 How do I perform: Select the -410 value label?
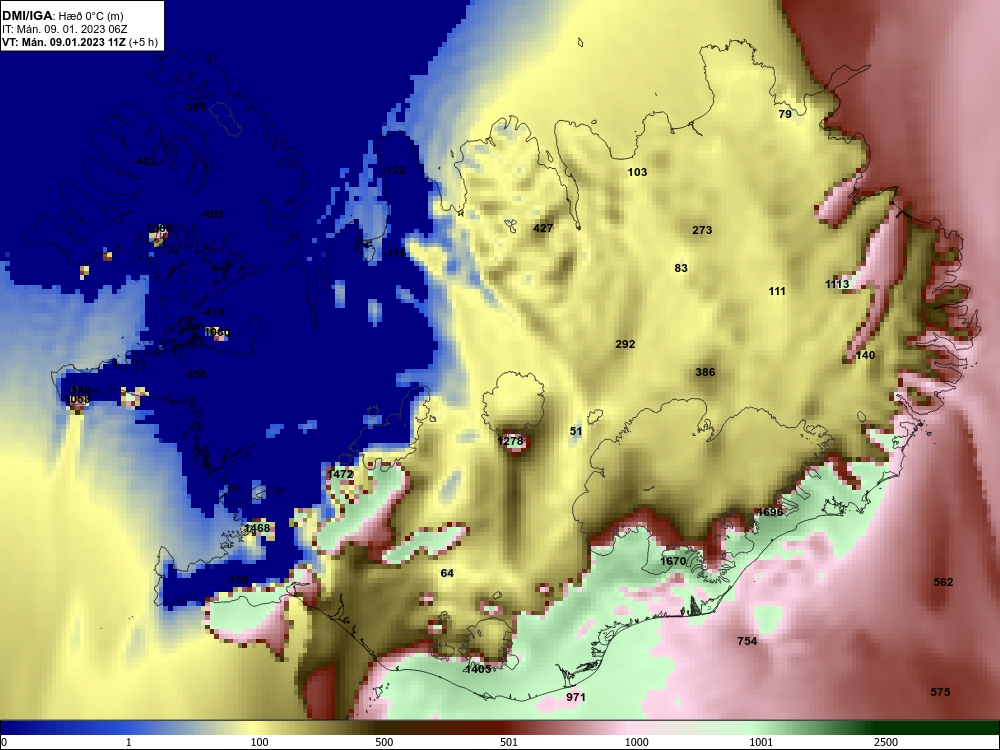(213, 312)
